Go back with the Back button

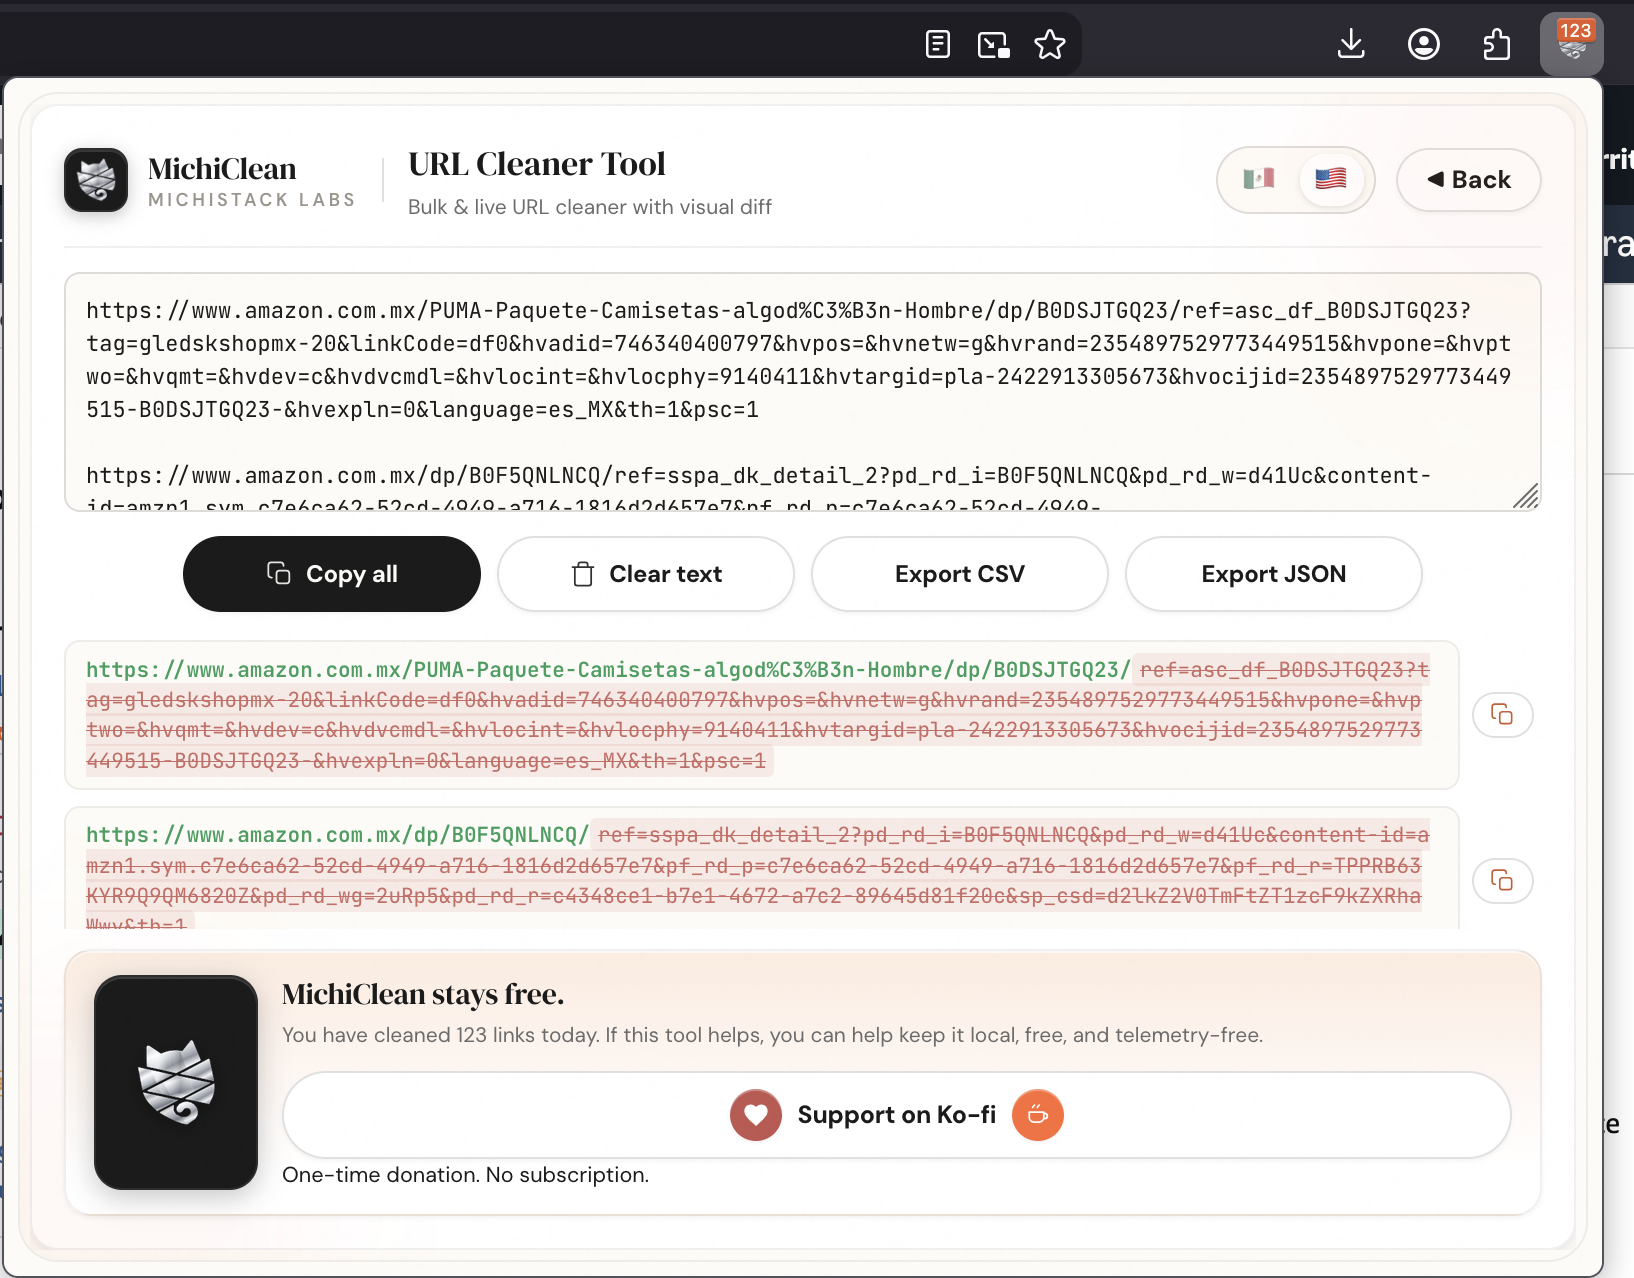coord(1468,180)
